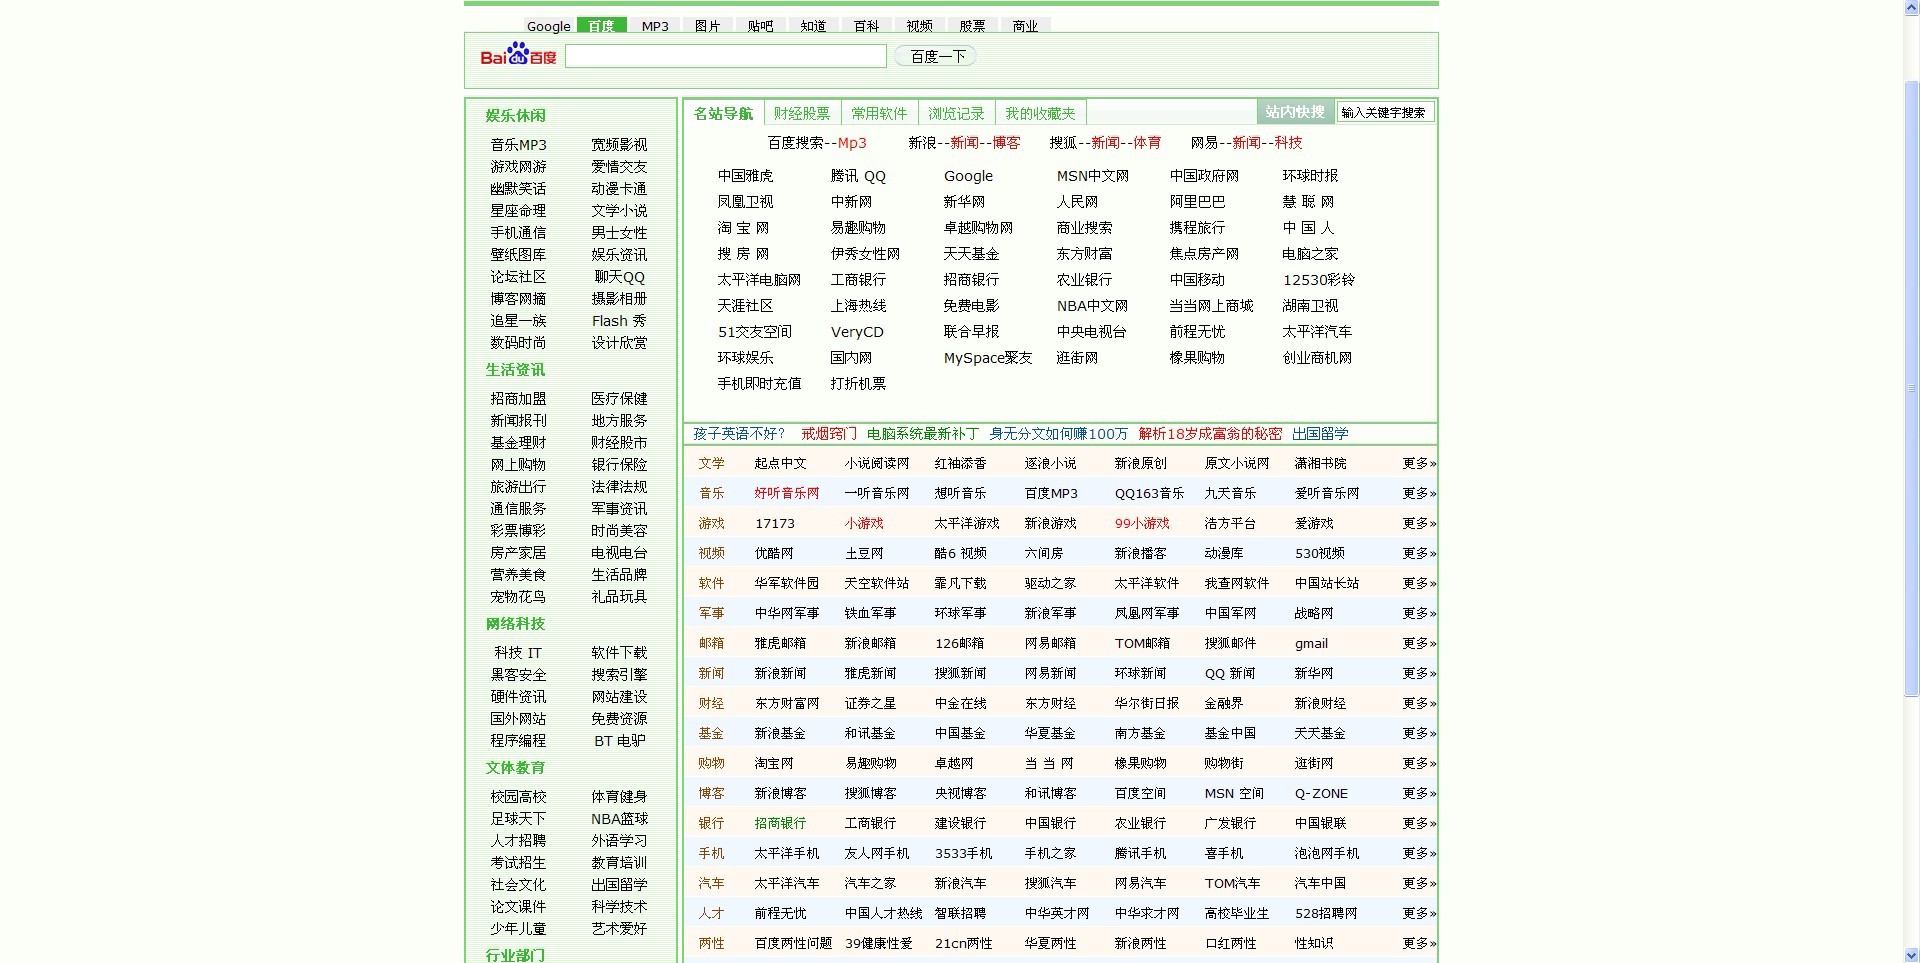Select the 百科 search tab

[866, 26]
